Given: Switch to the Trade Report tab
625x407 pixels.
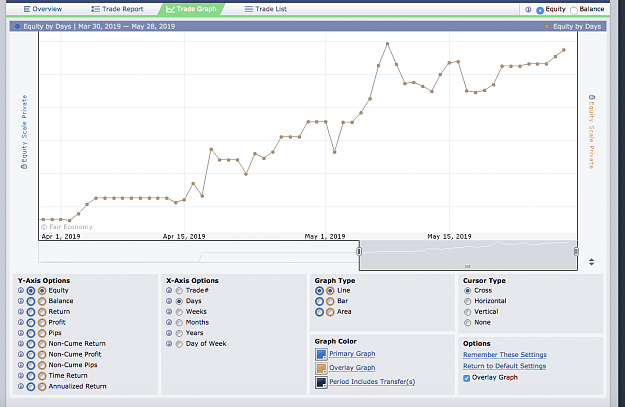Looking at the screenshot, I should tap(117, 9).
